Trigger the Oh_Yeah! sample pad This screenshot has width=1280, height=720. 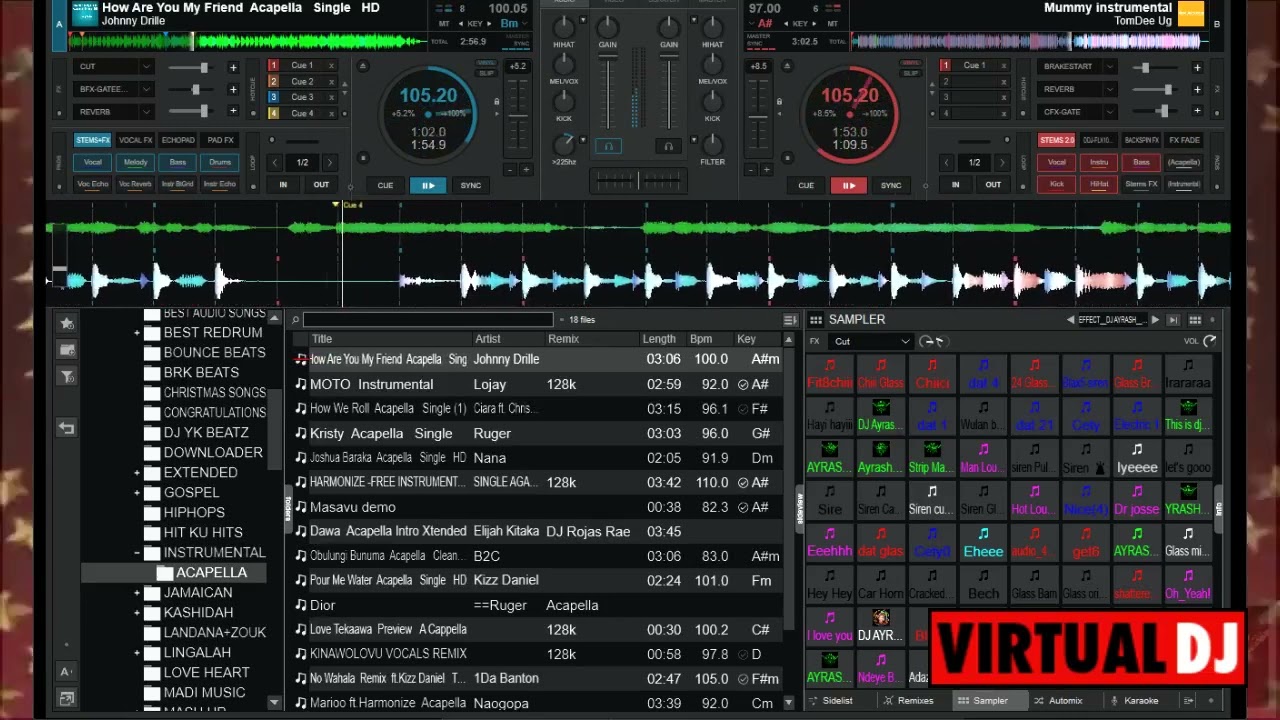(1187, 586)
